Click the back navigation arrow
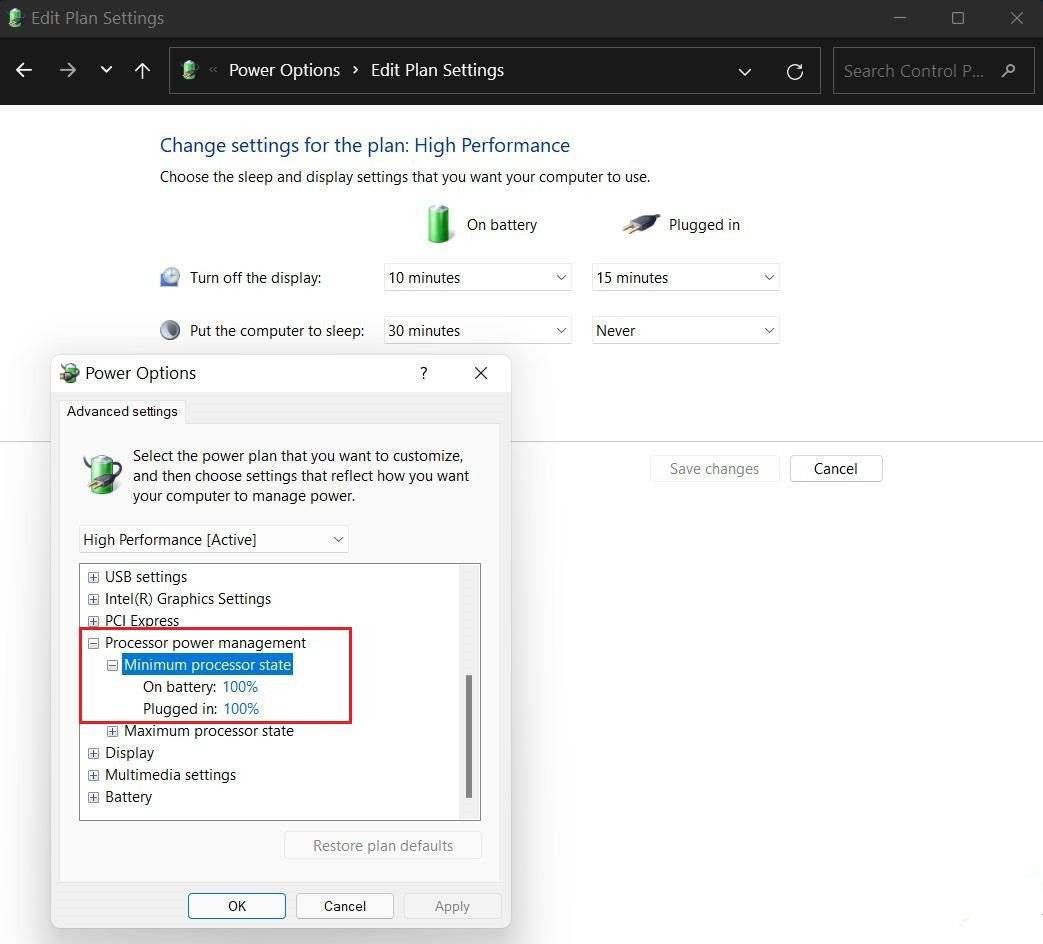The height and width of the screenshot is (944, 1043). [23, 70]
